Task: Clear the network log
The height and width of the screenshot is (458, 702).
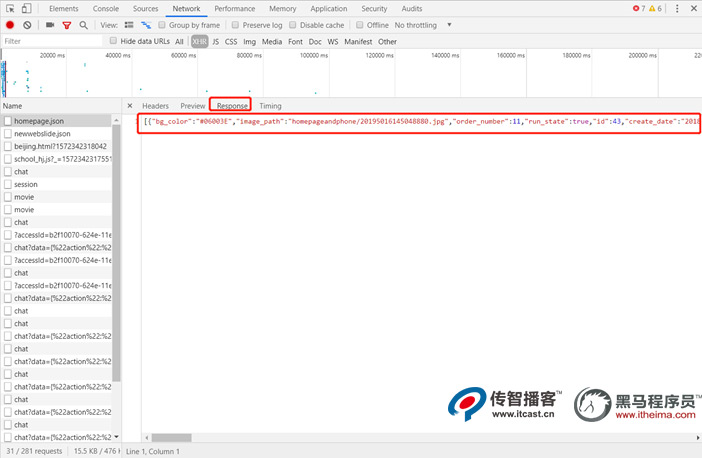Action: click(x=27, y=25)
